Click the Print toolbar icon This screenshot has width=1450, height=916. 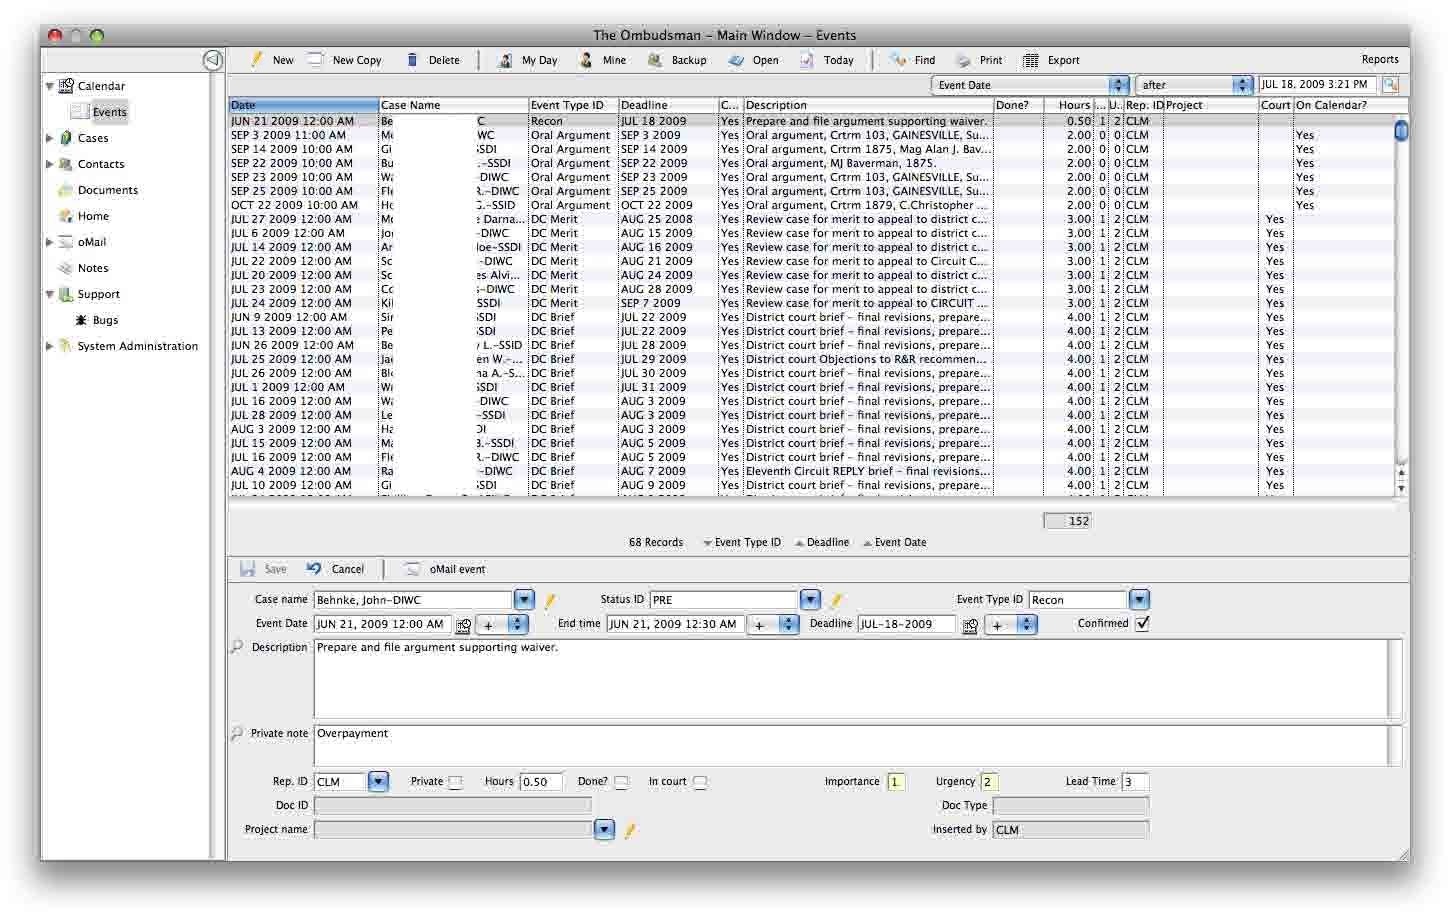click(963, 60)
